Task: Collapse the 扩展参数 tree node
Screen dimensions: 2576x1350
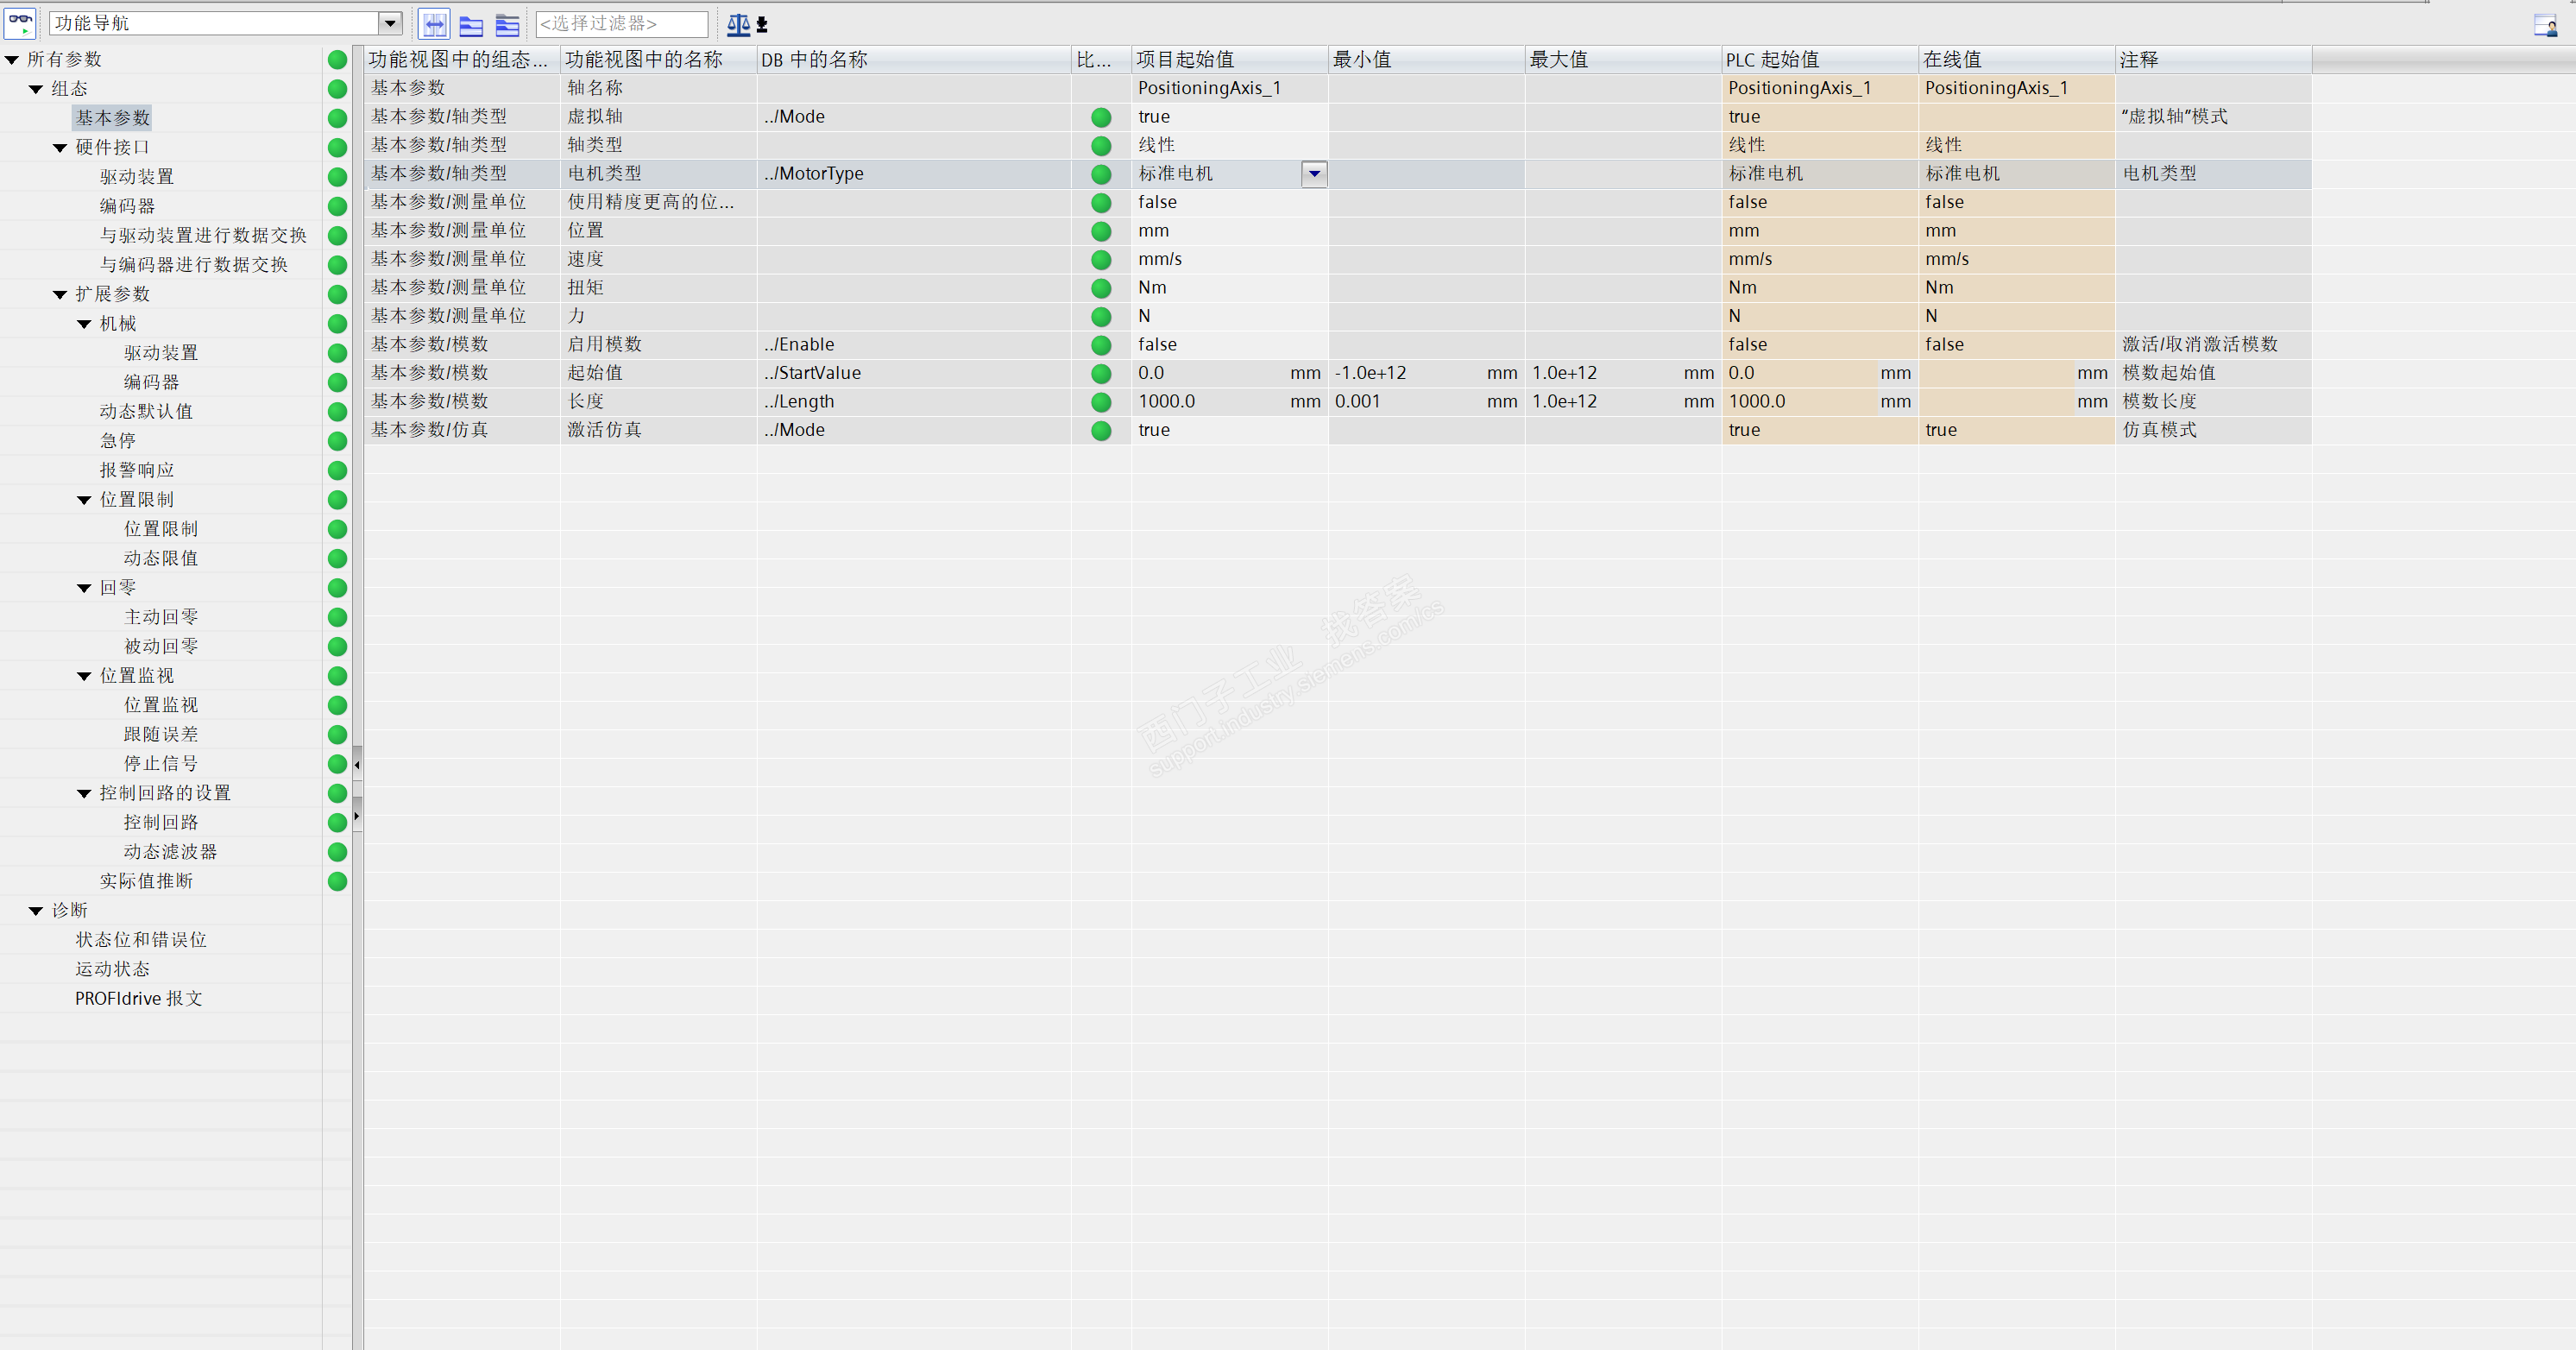Action: pos(60,295)
